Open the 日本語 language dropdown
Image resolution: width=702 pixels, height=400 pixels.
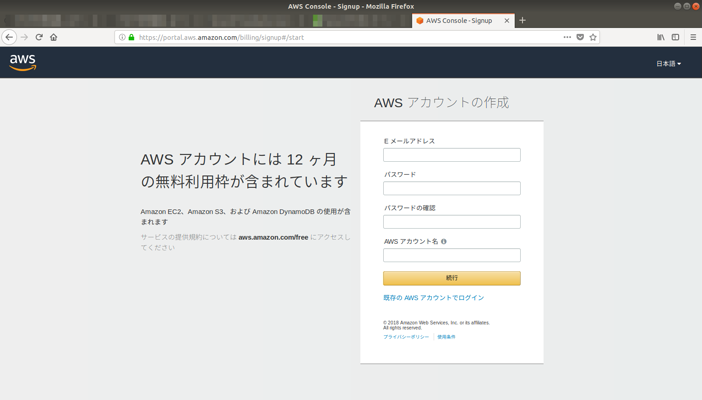pyautogui.click(x=668, y=64)
